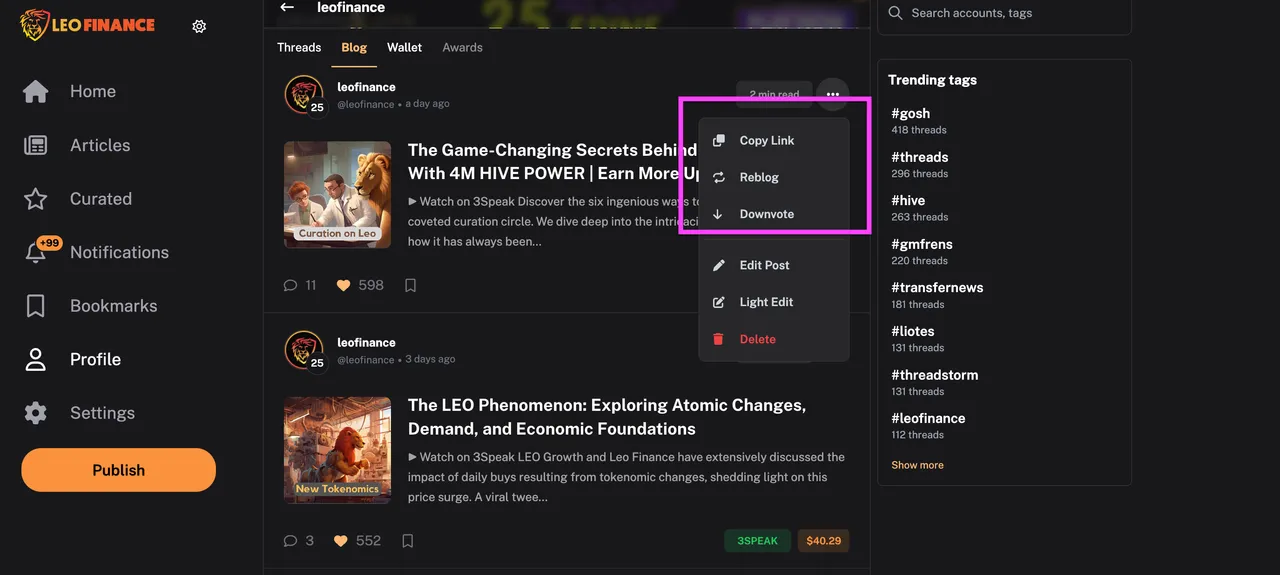Screen dimensions: 1280x575
Task: Click the green 3SPEAK badge
Action: tap(757, 541)
